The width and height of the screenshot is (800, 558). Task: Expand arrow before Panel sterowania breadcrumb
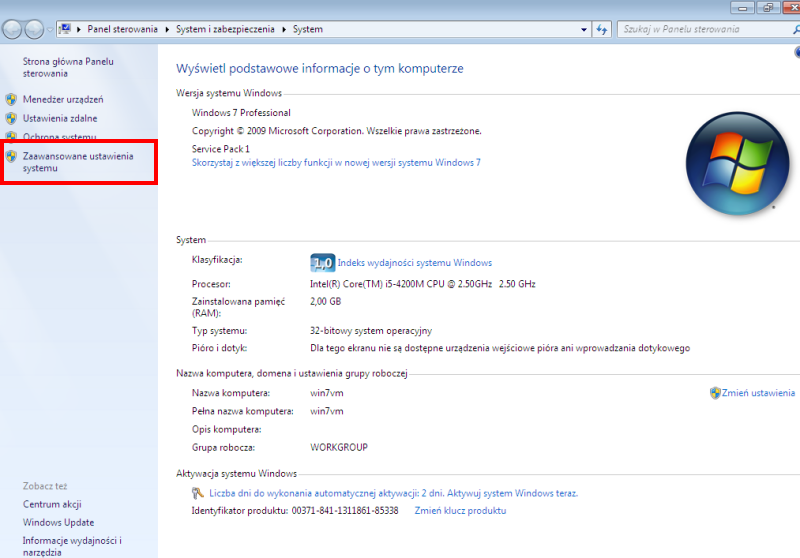pos(79,29)
